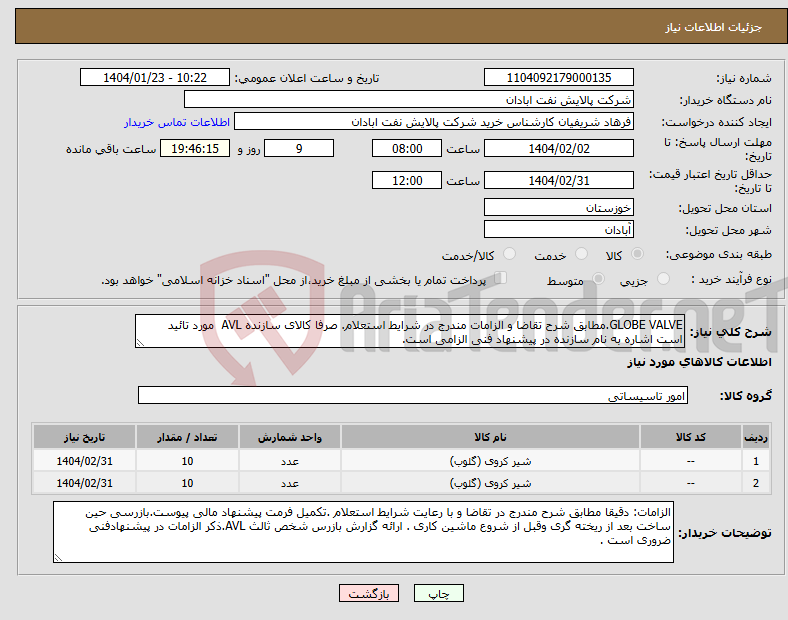Click the resize handle of buyer notes box

click(x=58, y=558)
